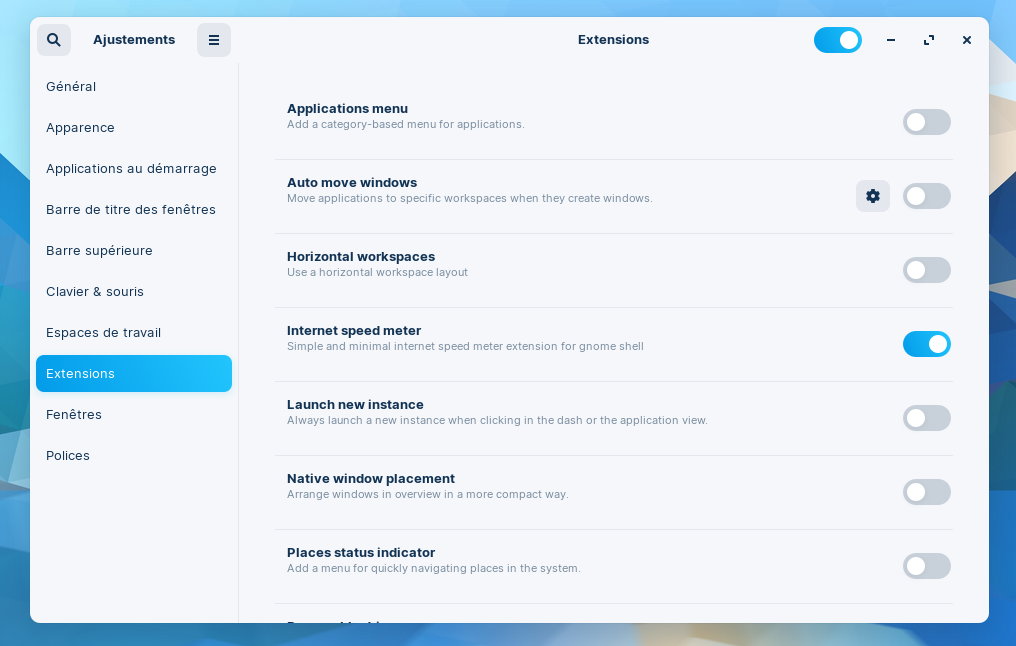The width and height of the screenshot is (1016, 646).
Task: Switch on Auto move windows extension
Action: tap(926, 196)
